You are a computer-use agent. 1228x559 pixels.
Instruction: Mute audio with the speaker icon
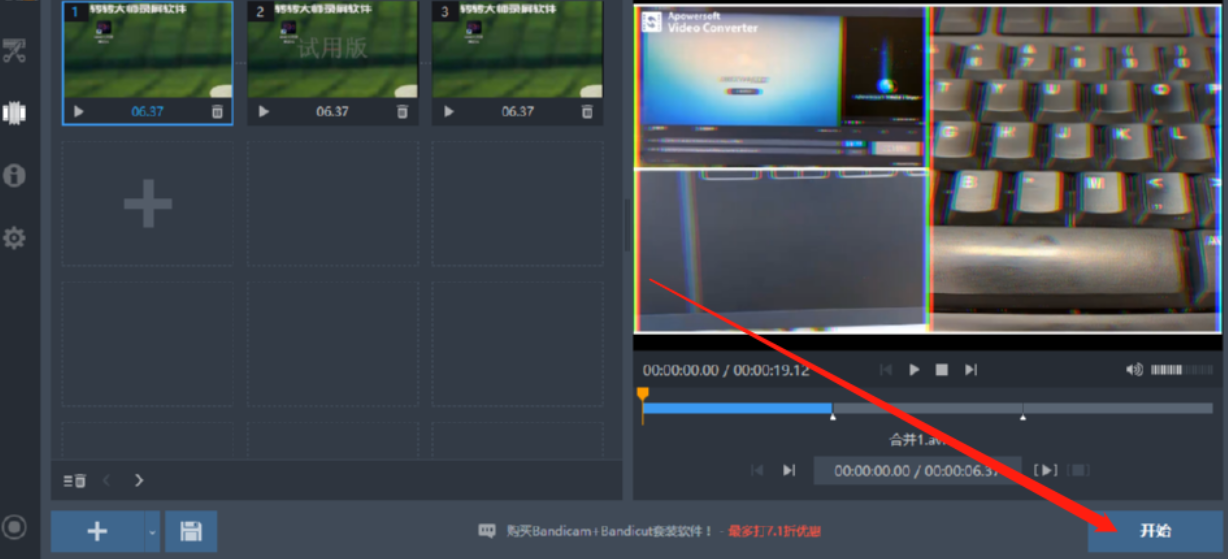click(x=1134, y=370)
